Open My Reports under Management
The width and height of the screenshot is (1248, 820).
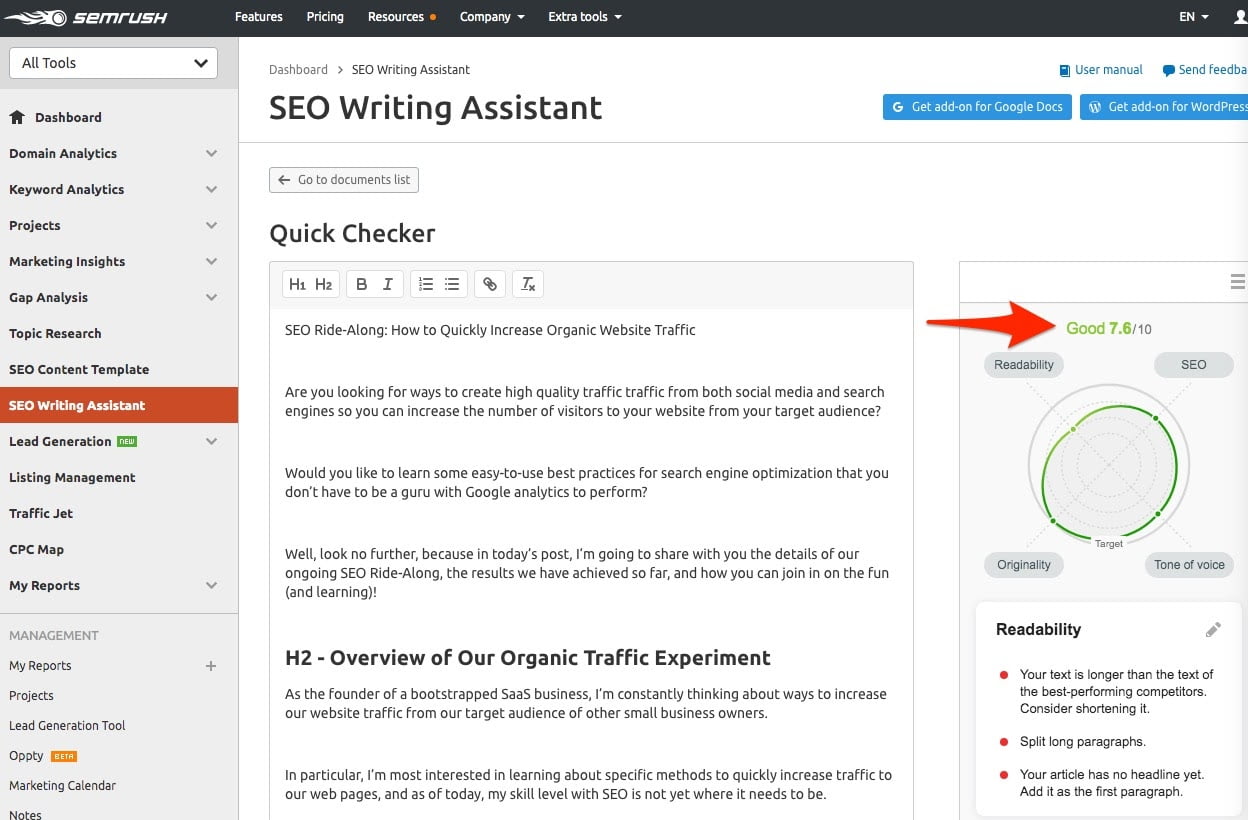click(x=40, y=666)
